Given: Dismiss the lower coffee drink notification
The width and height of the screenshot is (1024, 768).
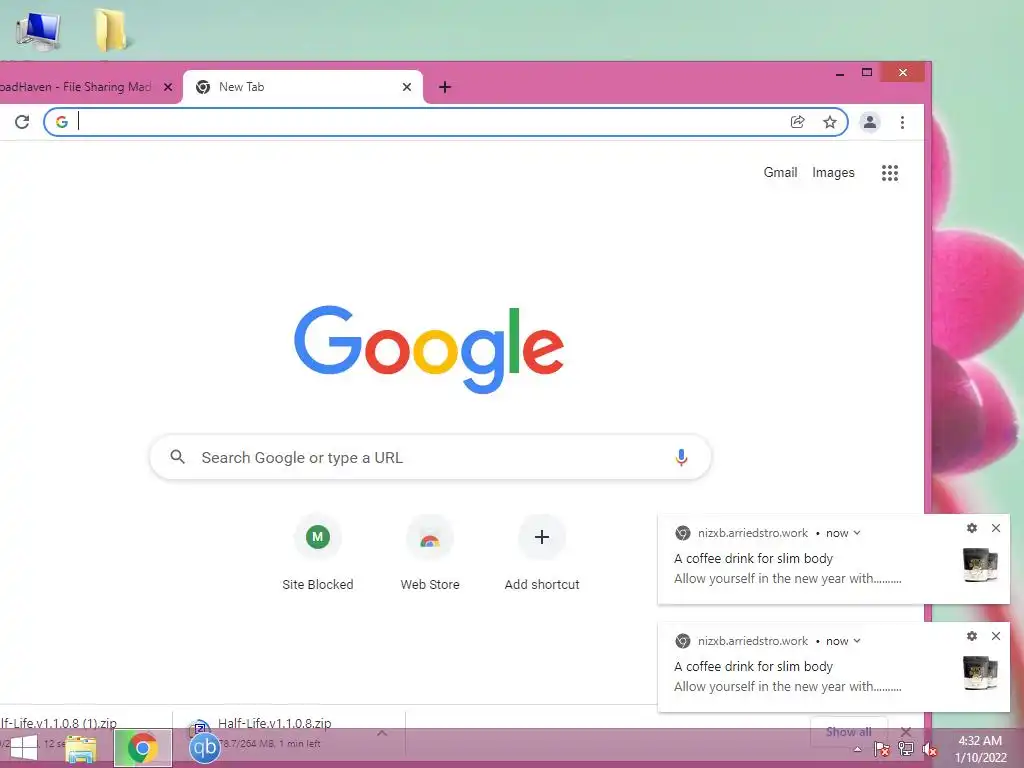Looking at the screenshot, I should [x=996, y=636].
